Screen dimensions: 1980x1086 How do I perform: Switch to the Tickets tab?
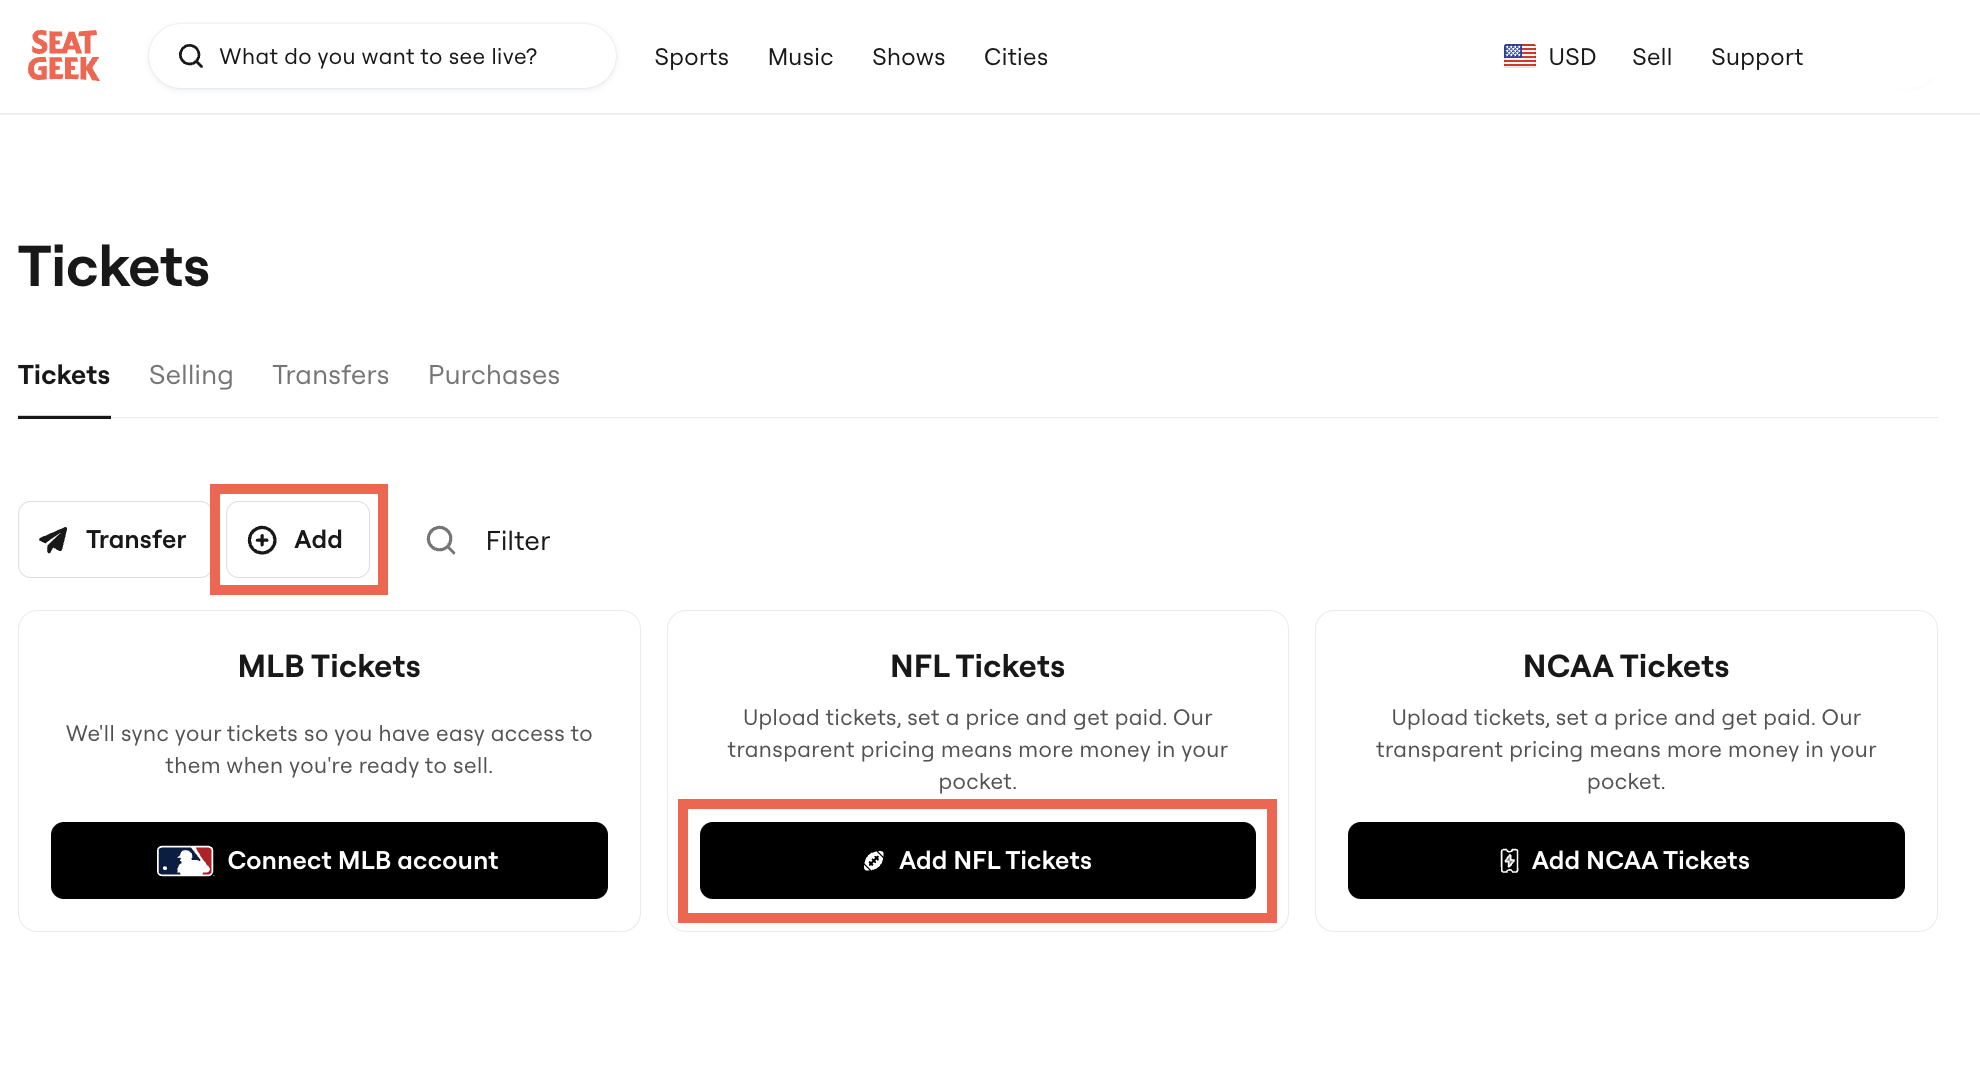click(64, 375)
